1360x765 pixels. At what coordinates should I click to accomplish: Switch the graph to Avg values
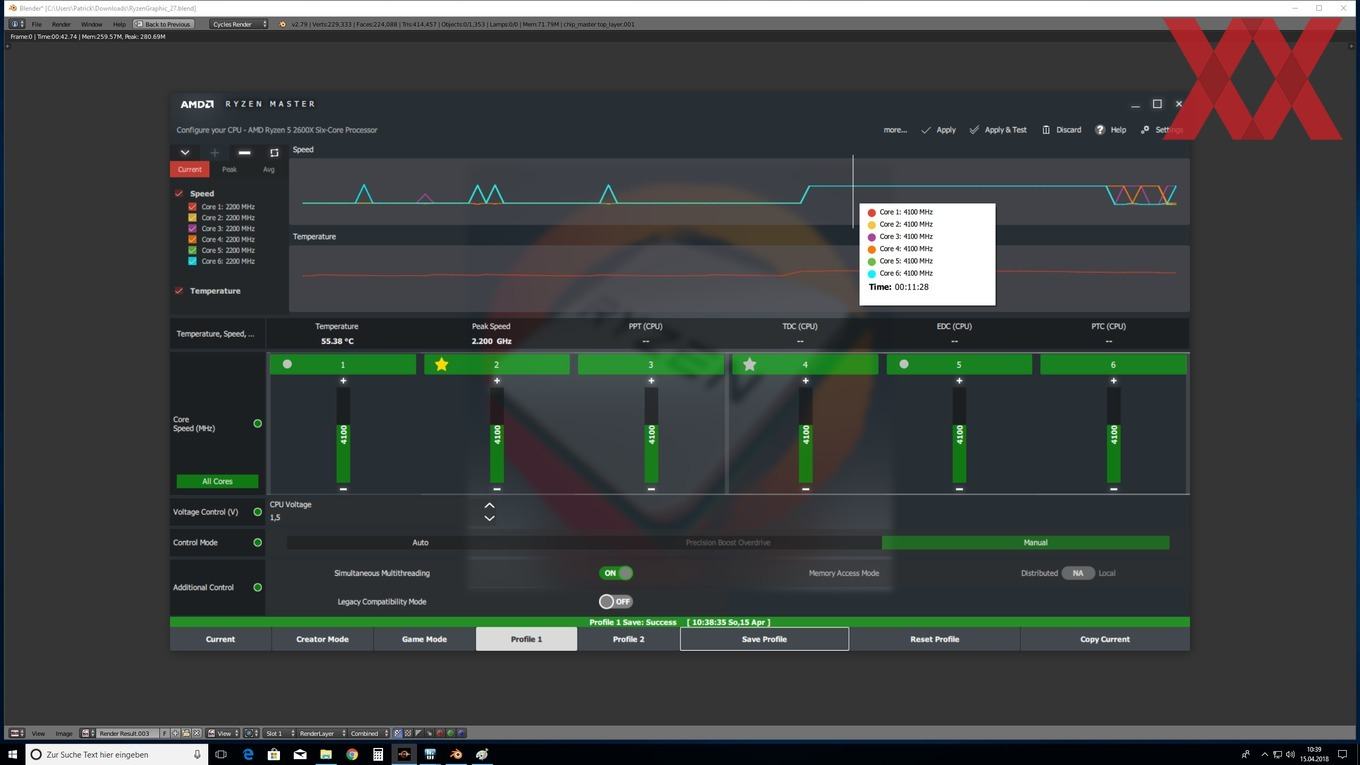click(x=268, y=169)
